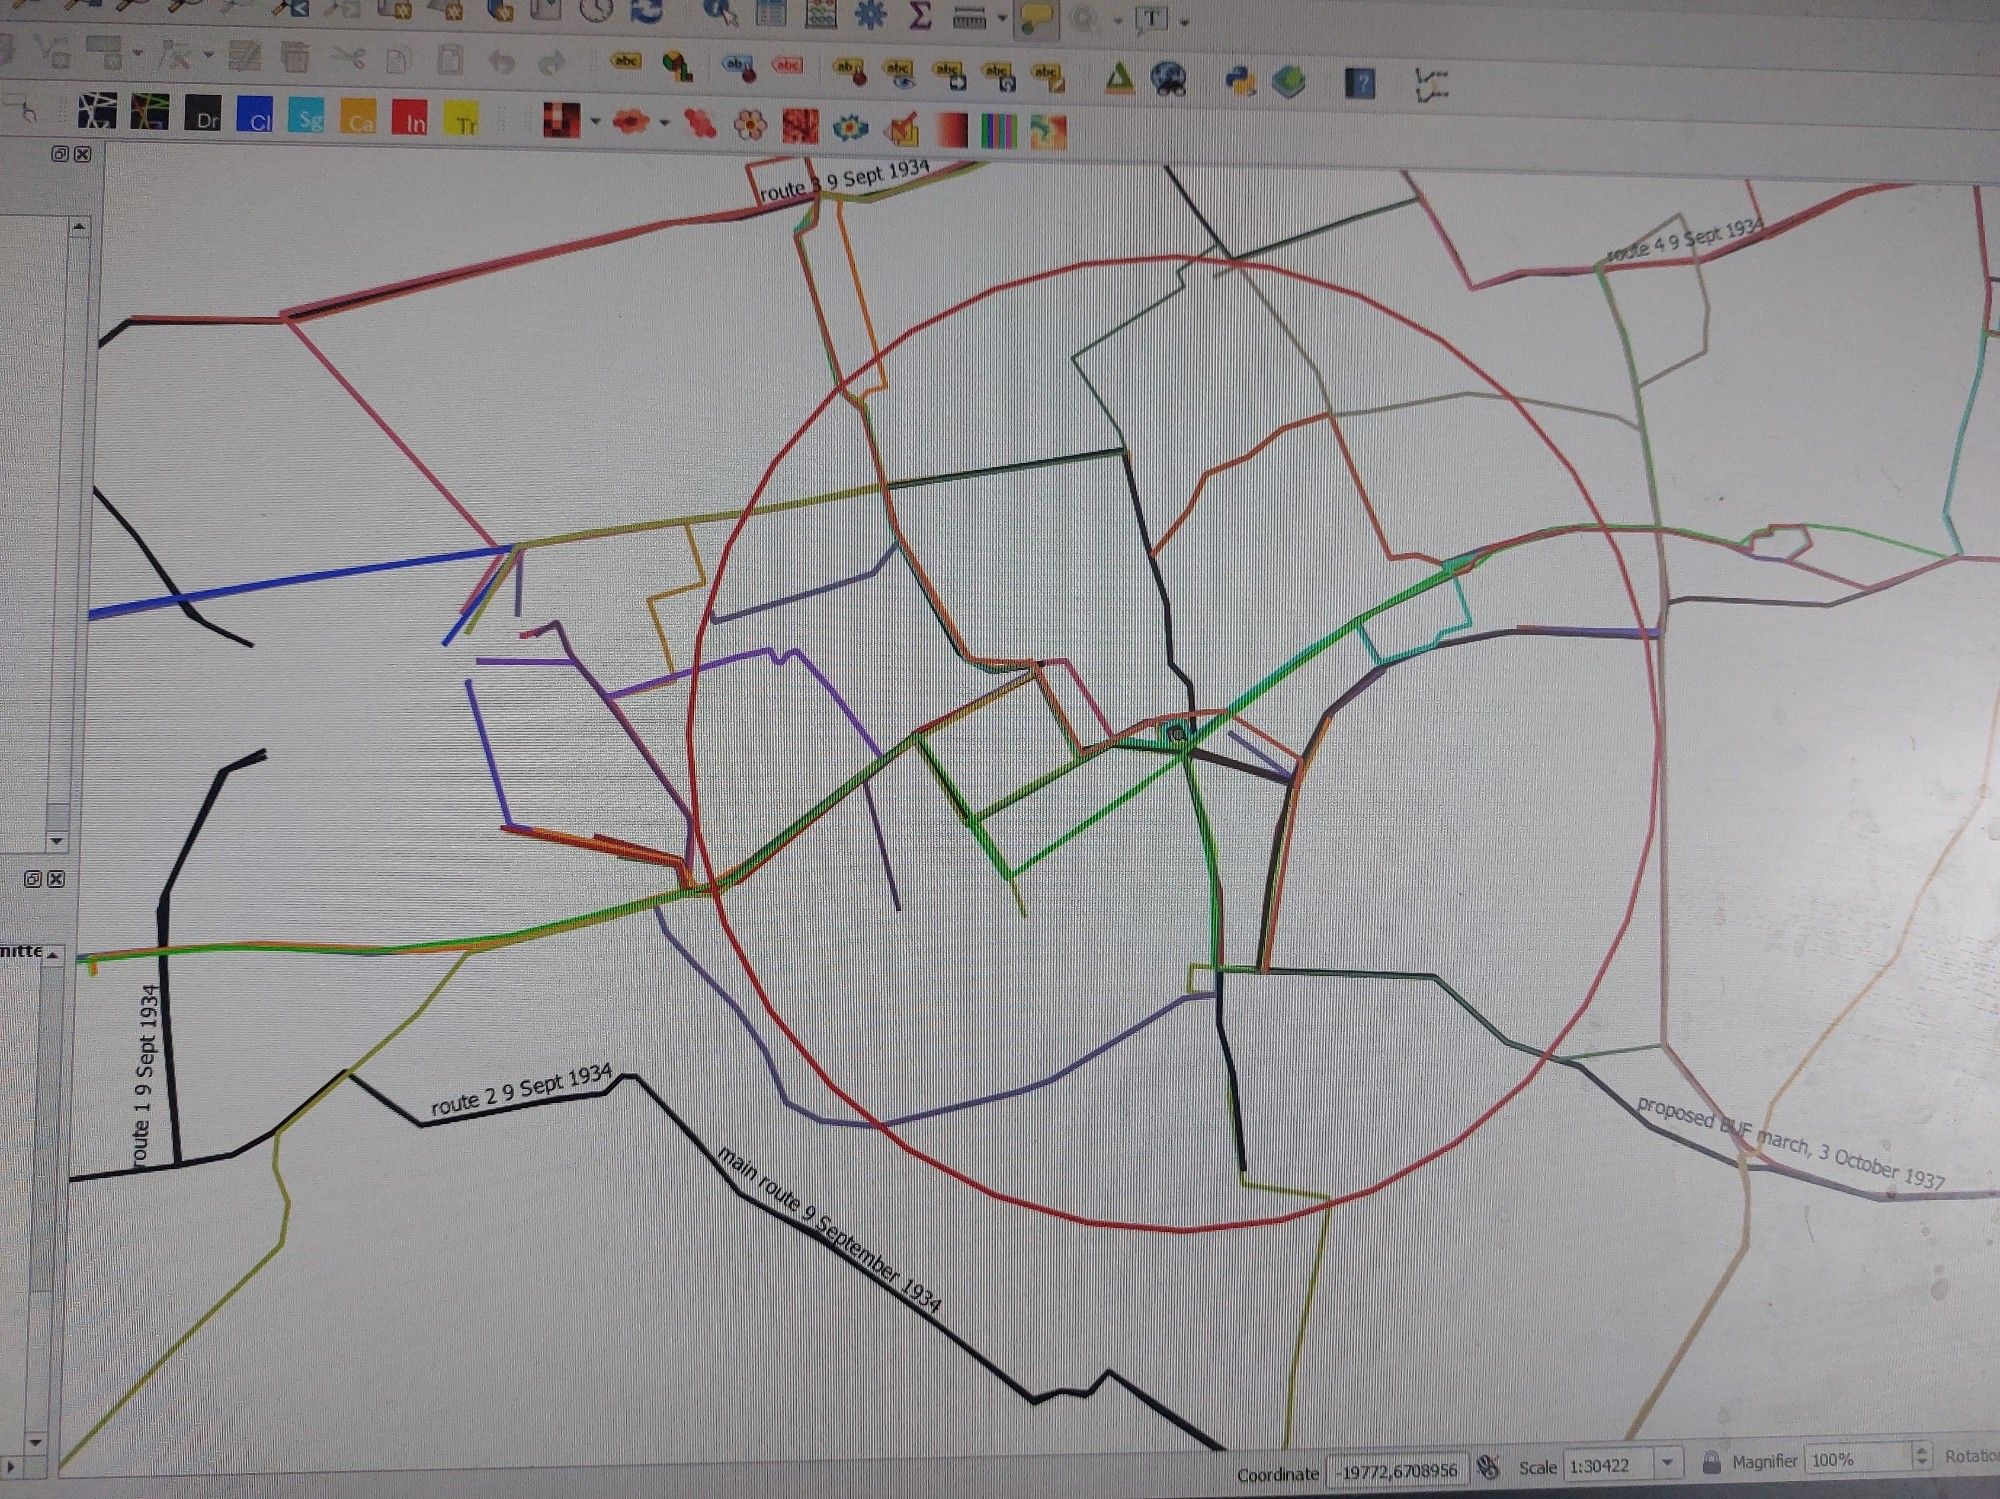This screenshot has height=1499, width=2000.
Task: Click the red abc highlight pinned labels icon
Action: [789, 67]
